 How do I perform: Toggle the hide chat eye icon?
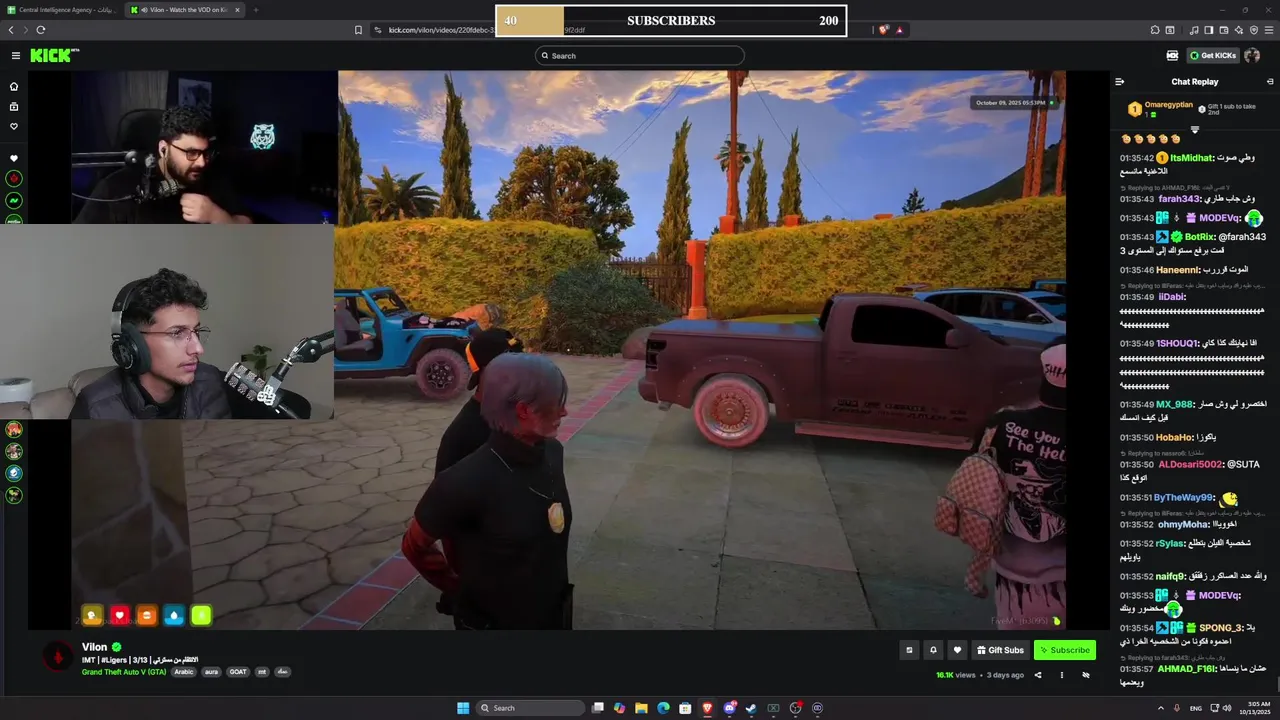click(1086, 675)
